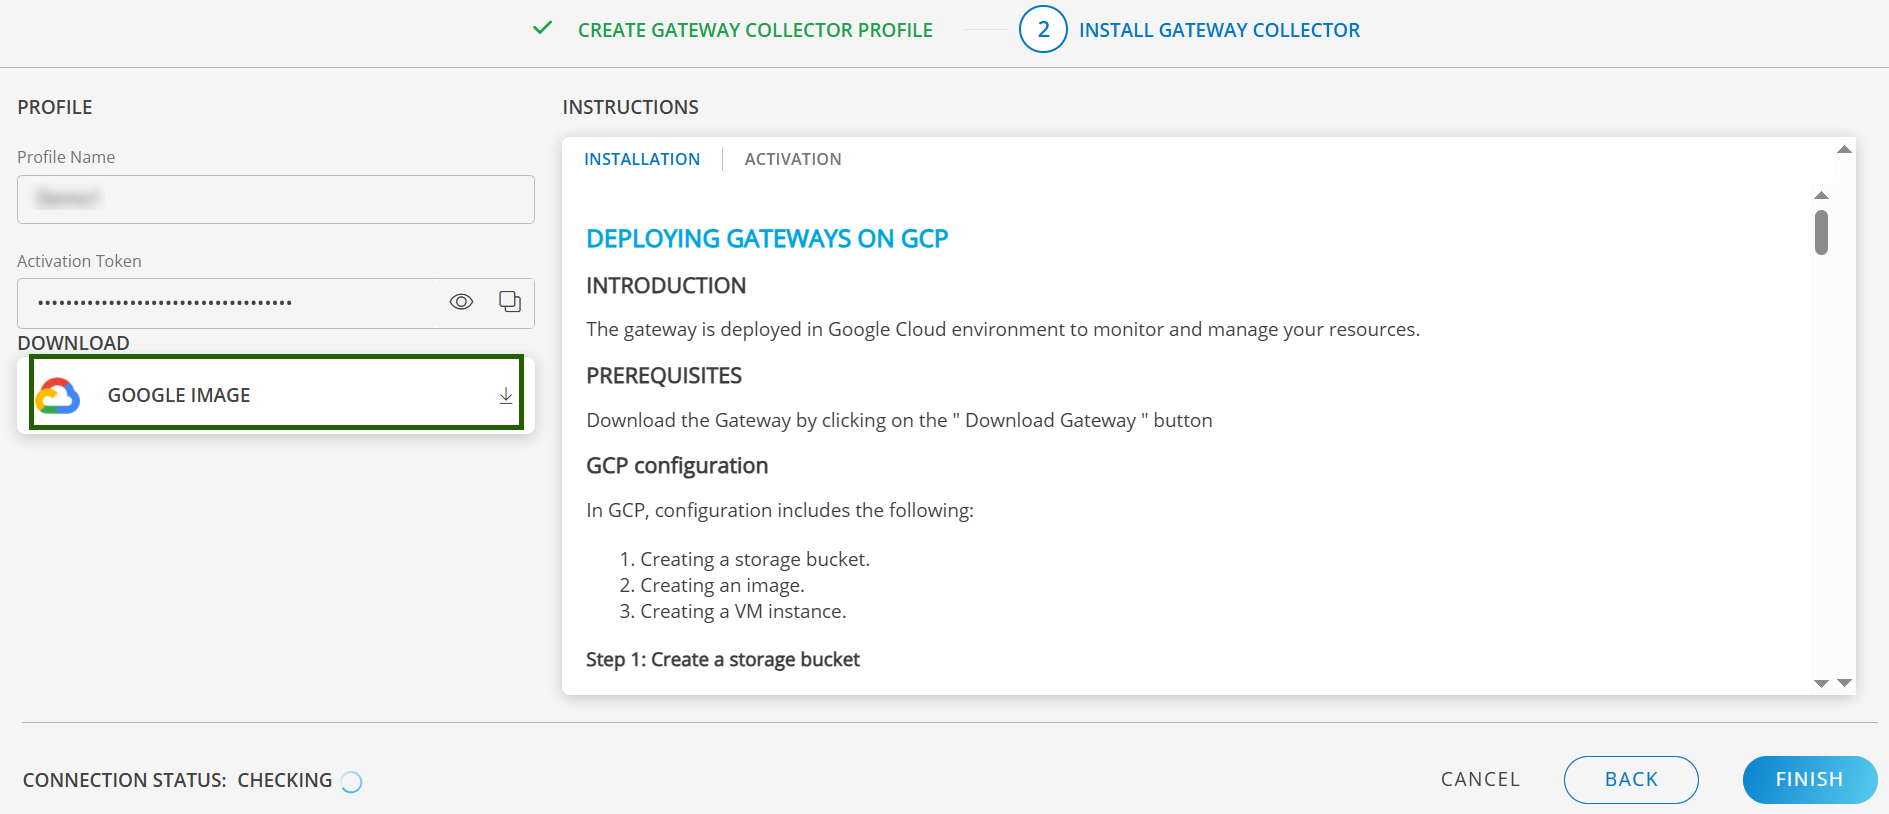Click the Google Cloud logo icon
The height and width of the screenshot is (814, 1889).
(58, 396)
